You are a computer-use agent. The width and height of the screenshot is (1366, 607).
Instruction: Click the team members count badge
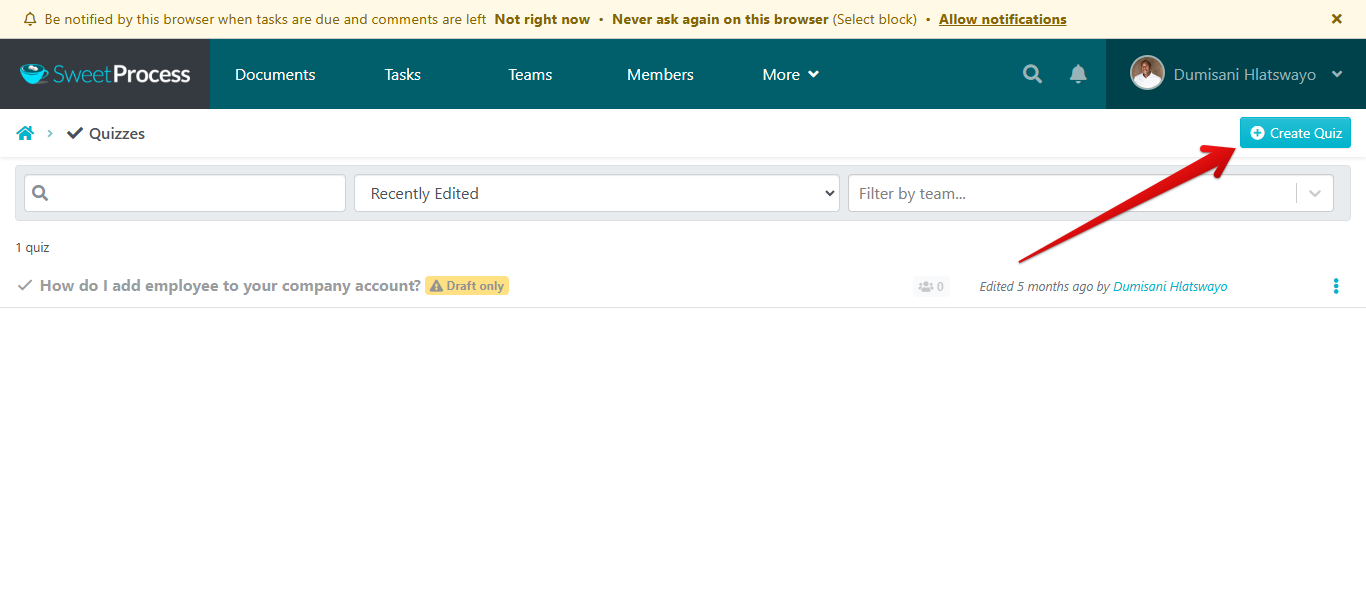point(931,286)
